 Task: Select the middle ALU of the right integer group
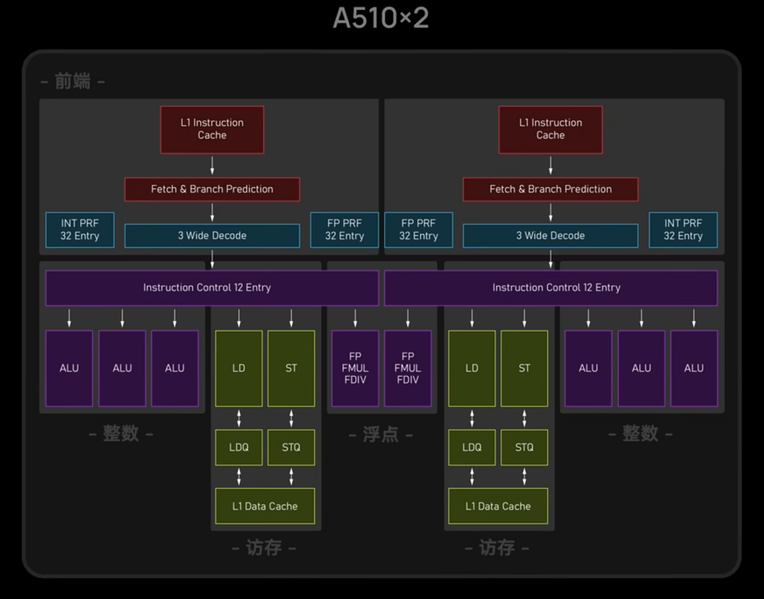click(x=641, y=368)
